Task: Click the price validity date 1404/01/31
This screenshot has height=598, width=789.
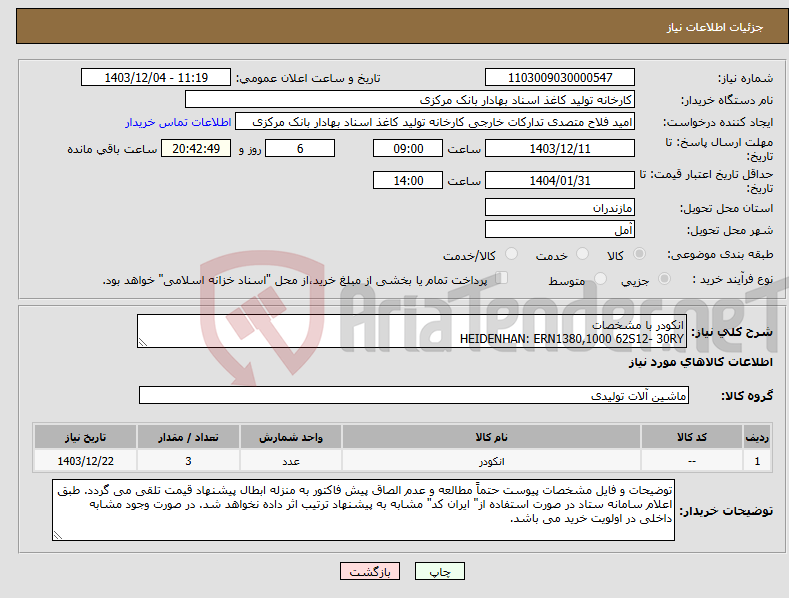Action: [560, 180]
